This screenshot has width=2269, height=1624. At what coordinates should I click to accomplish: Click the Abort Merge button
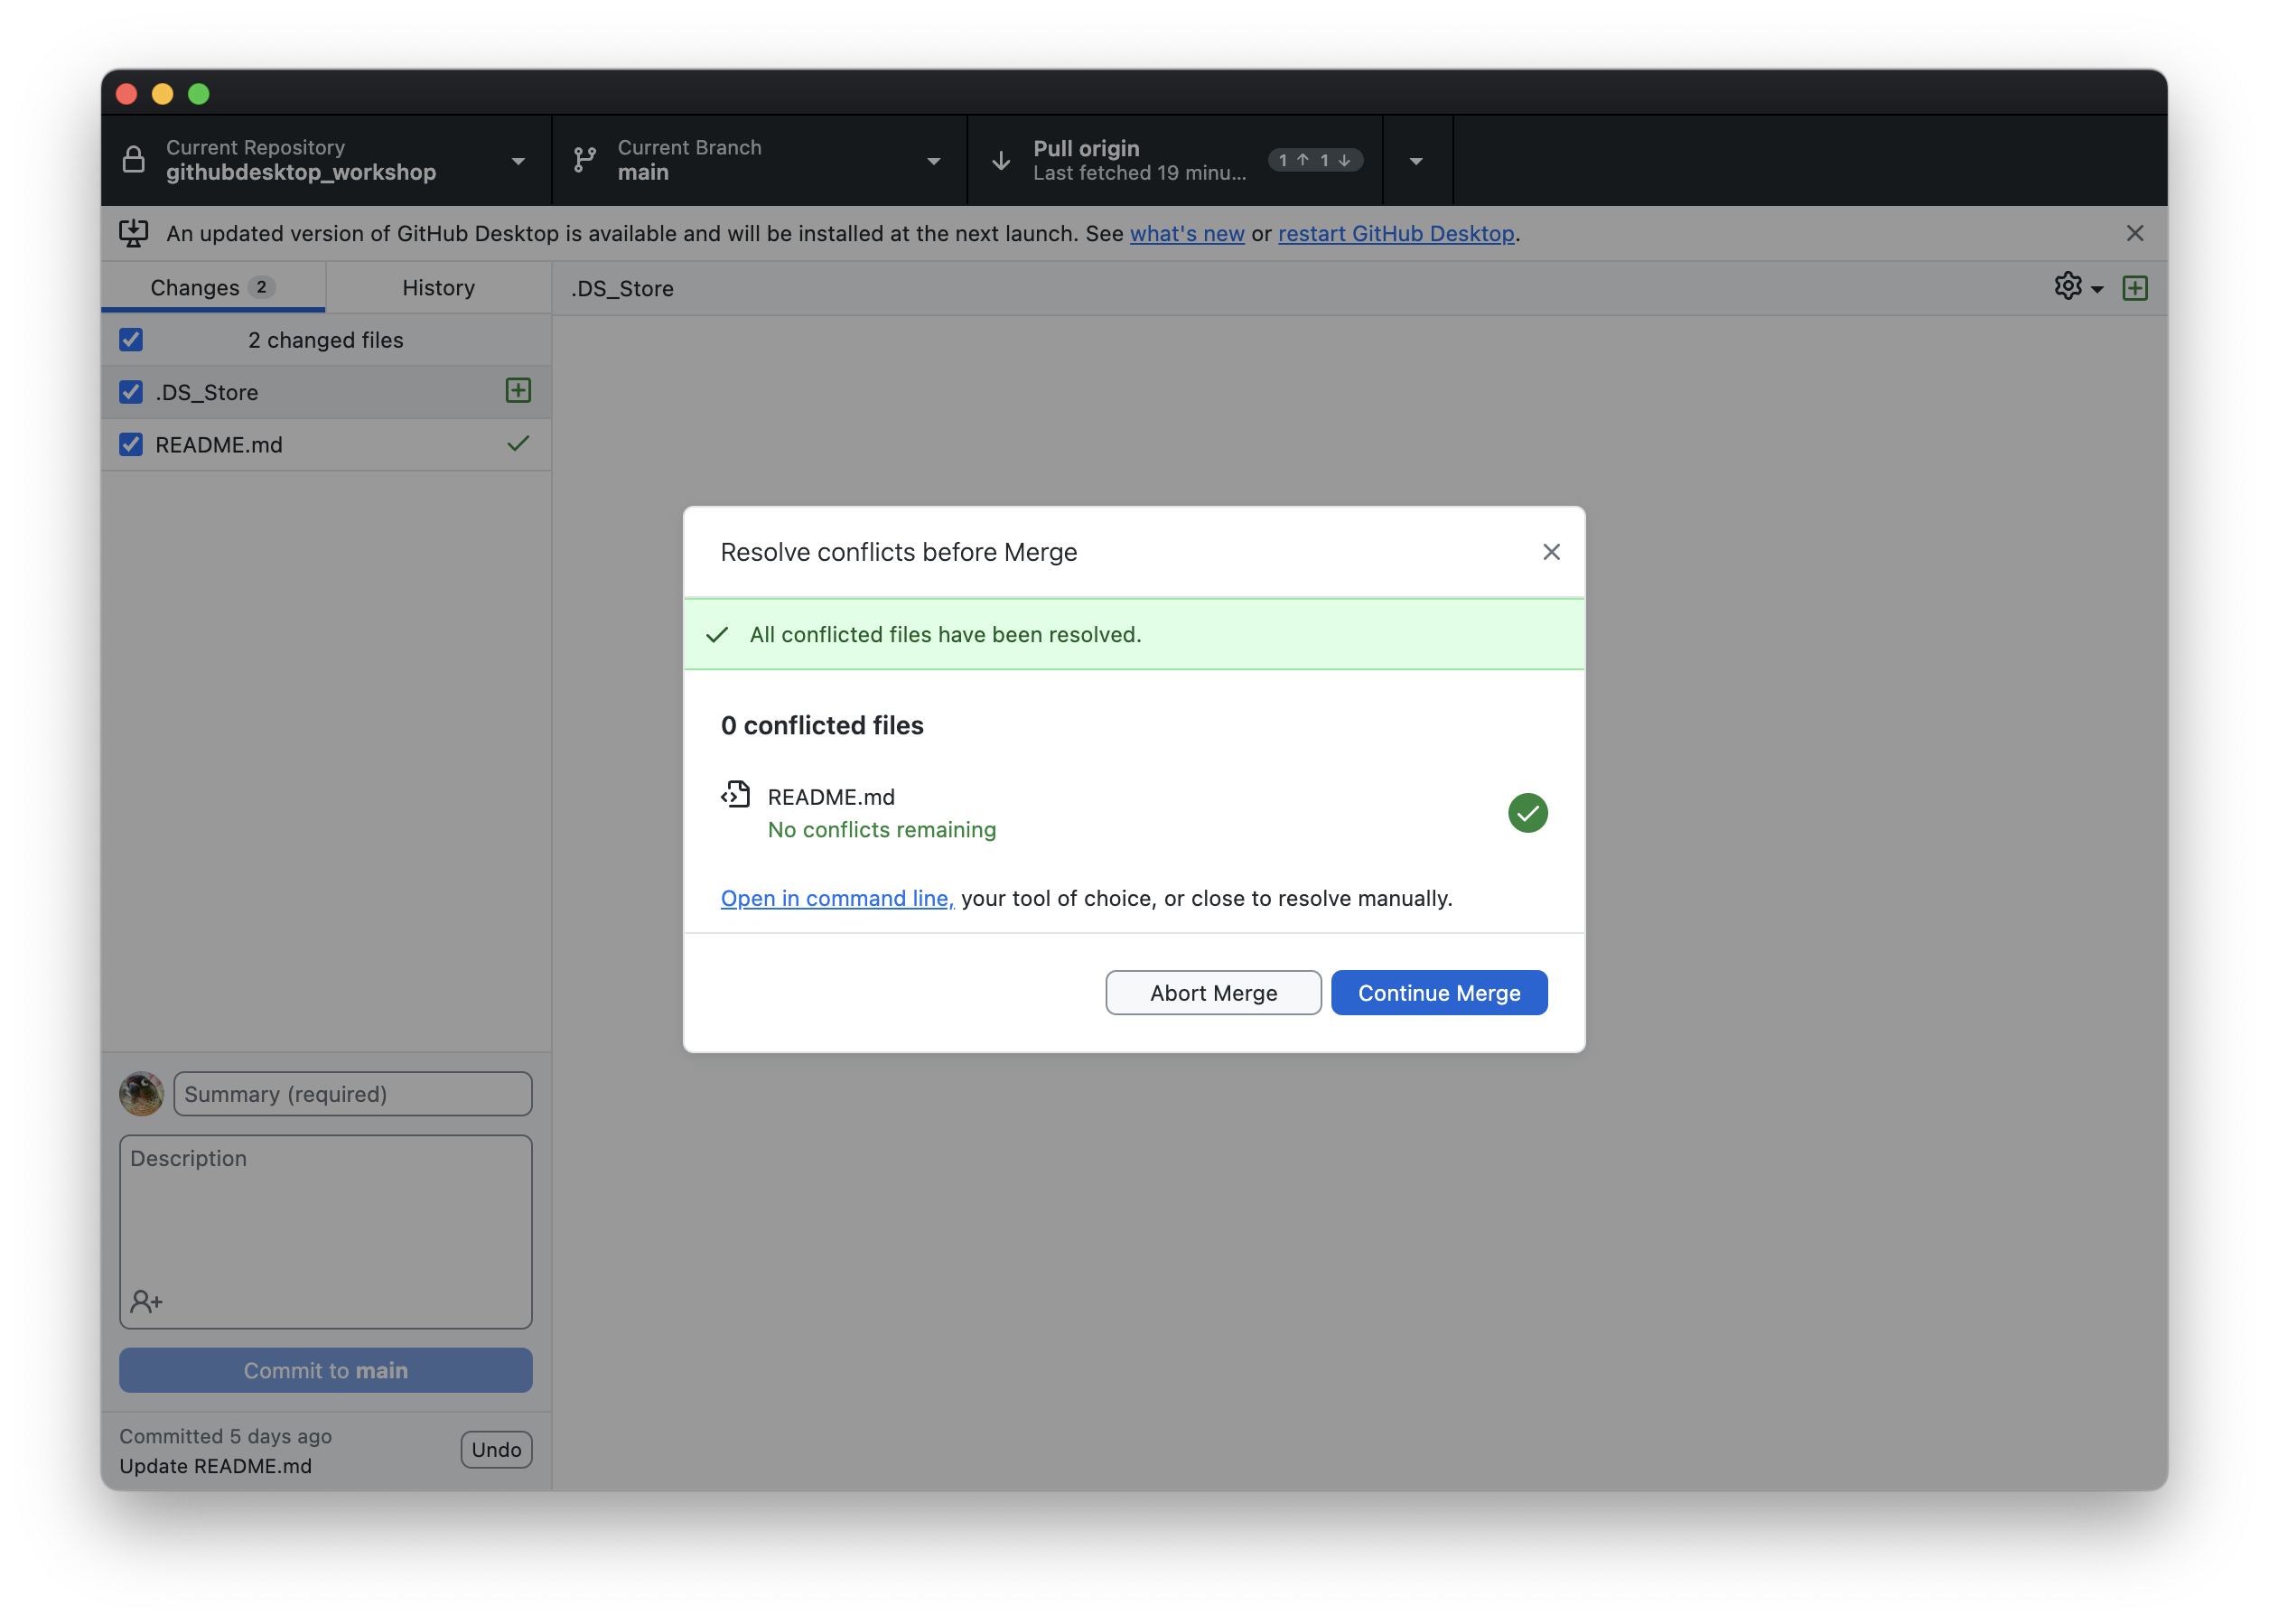[1213, 991]
